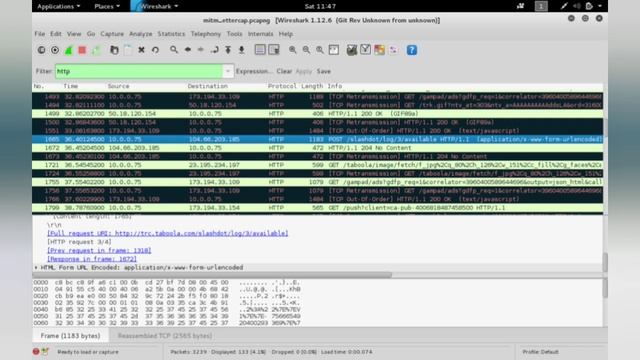
Task: Go to packet number icon
Action: tap(215, 50)
